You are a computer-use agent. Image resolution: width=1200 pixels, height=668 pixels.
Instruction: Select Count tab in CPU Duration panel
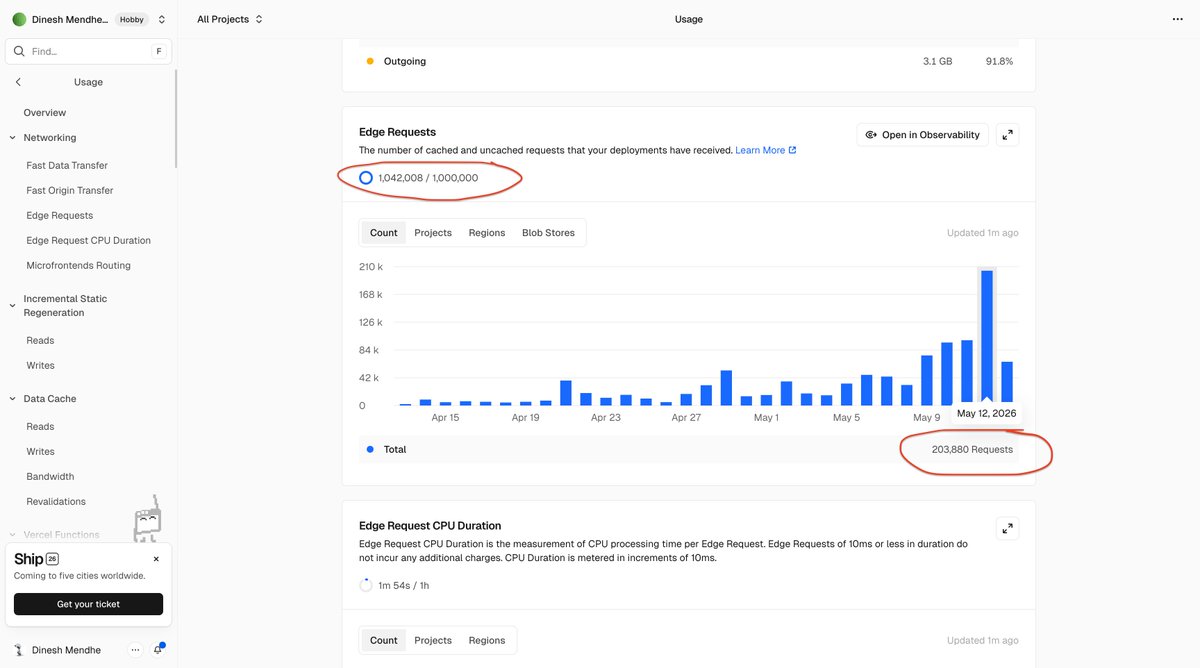click(384, 641)
